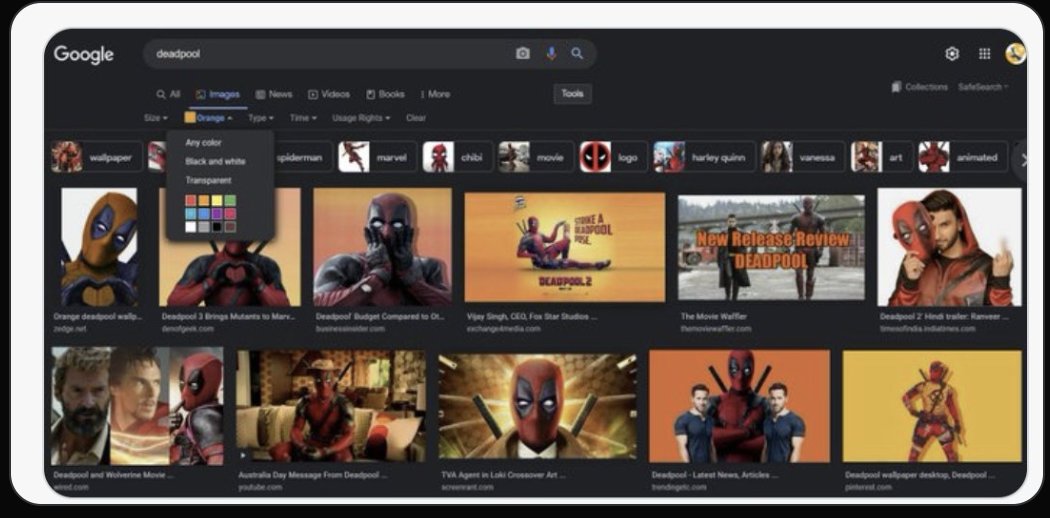
Task: Click the search magnifier button
Action: (x=577, y=54)
